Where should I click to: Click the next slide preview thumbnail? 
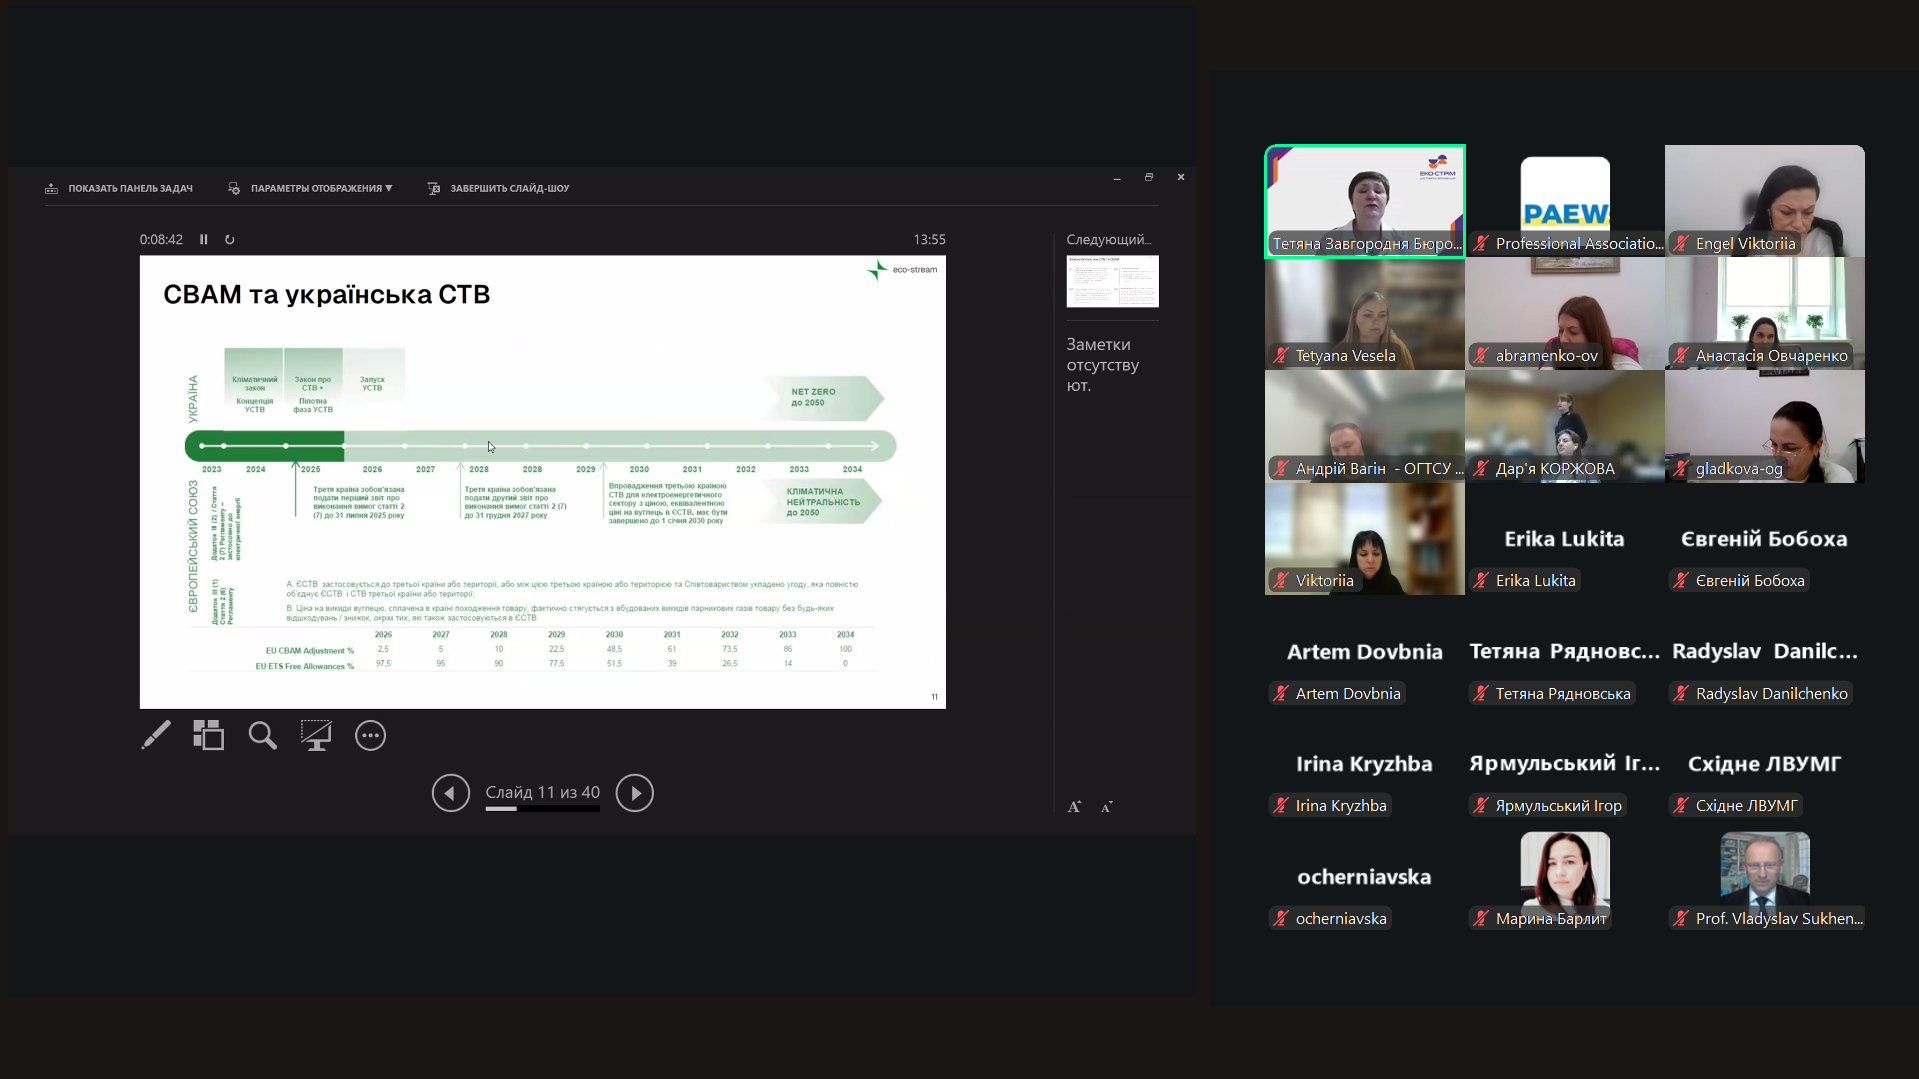coord(1112,281)
